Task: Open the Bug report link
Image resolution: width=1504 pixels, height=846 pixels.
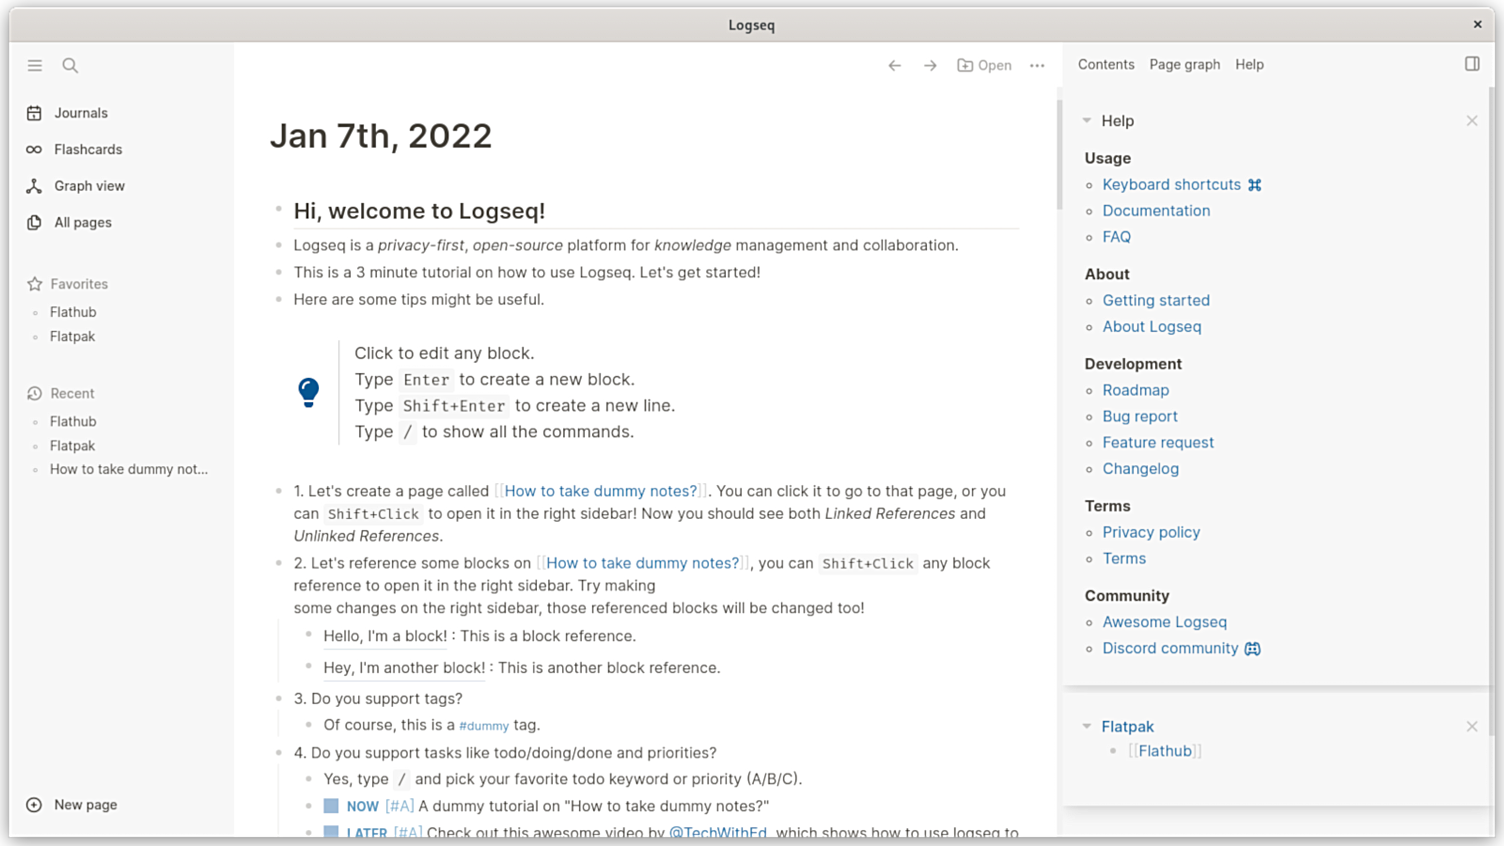Action: (1140, 416)
